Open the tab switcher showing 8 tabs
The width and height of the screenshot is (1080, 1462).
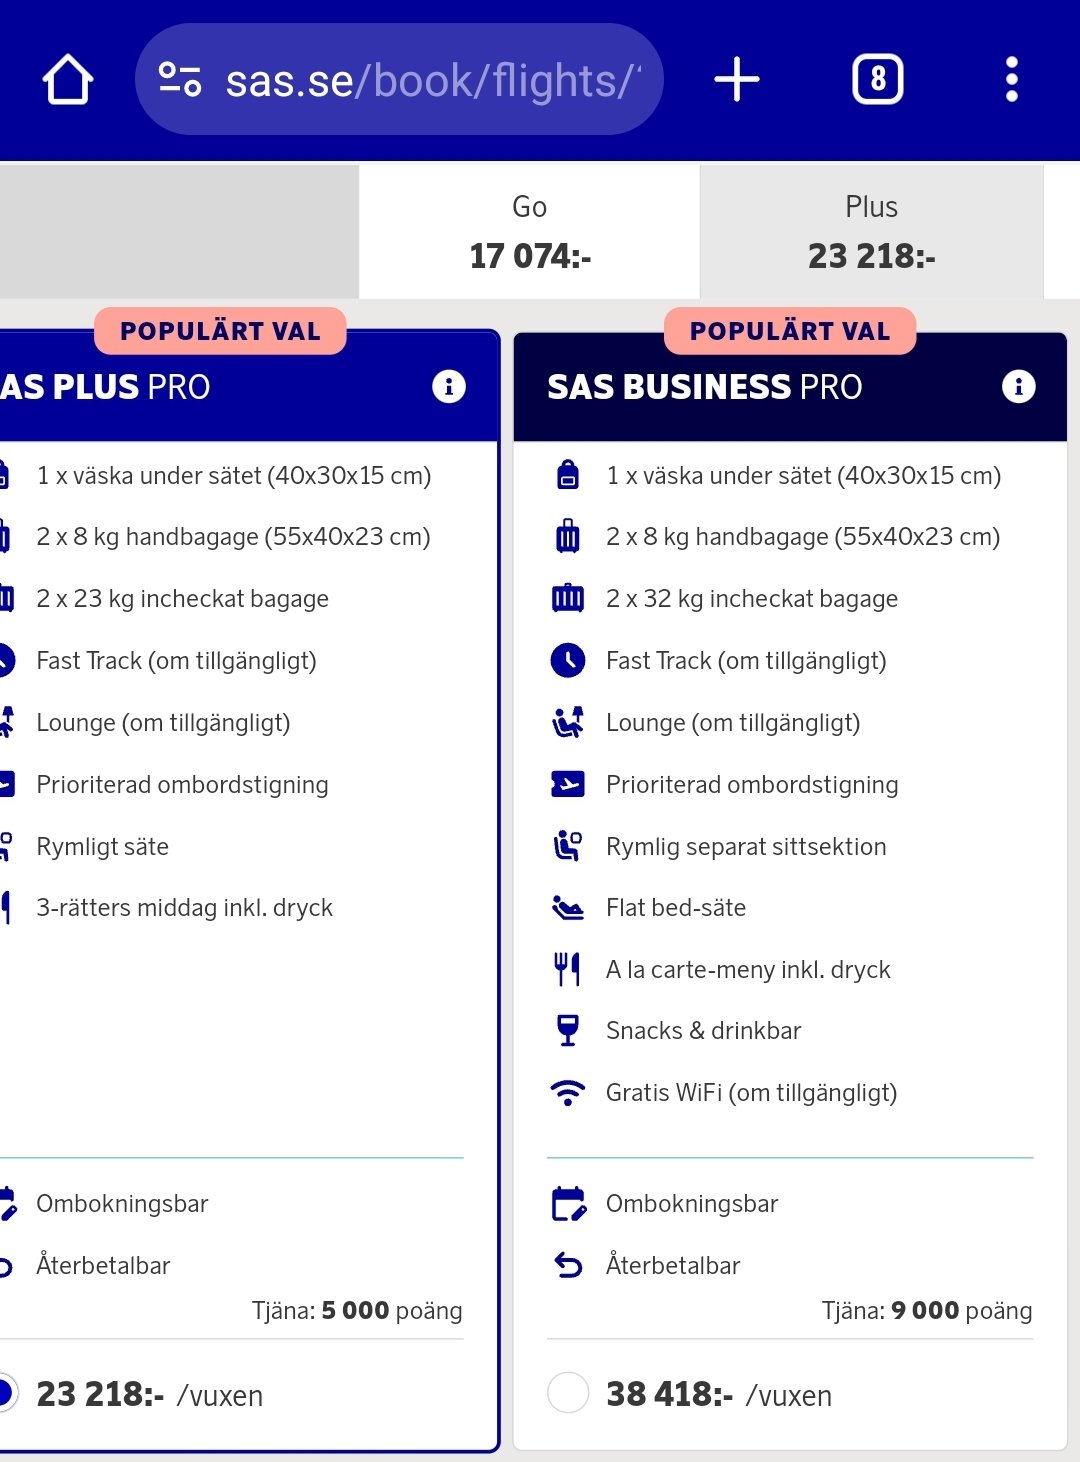tap(877, 80)
